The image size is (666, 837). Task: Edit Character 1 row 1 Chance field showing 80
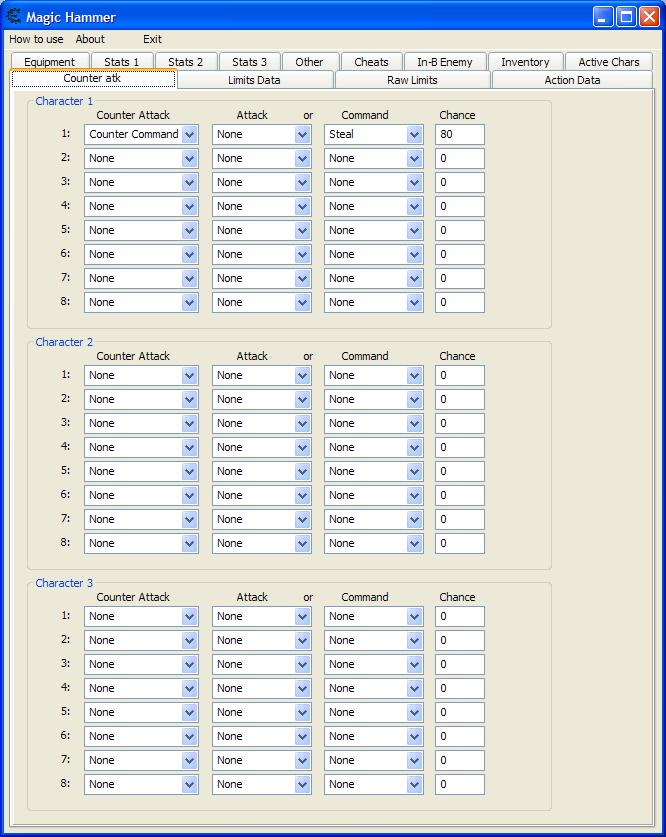[x=459, y=134]
